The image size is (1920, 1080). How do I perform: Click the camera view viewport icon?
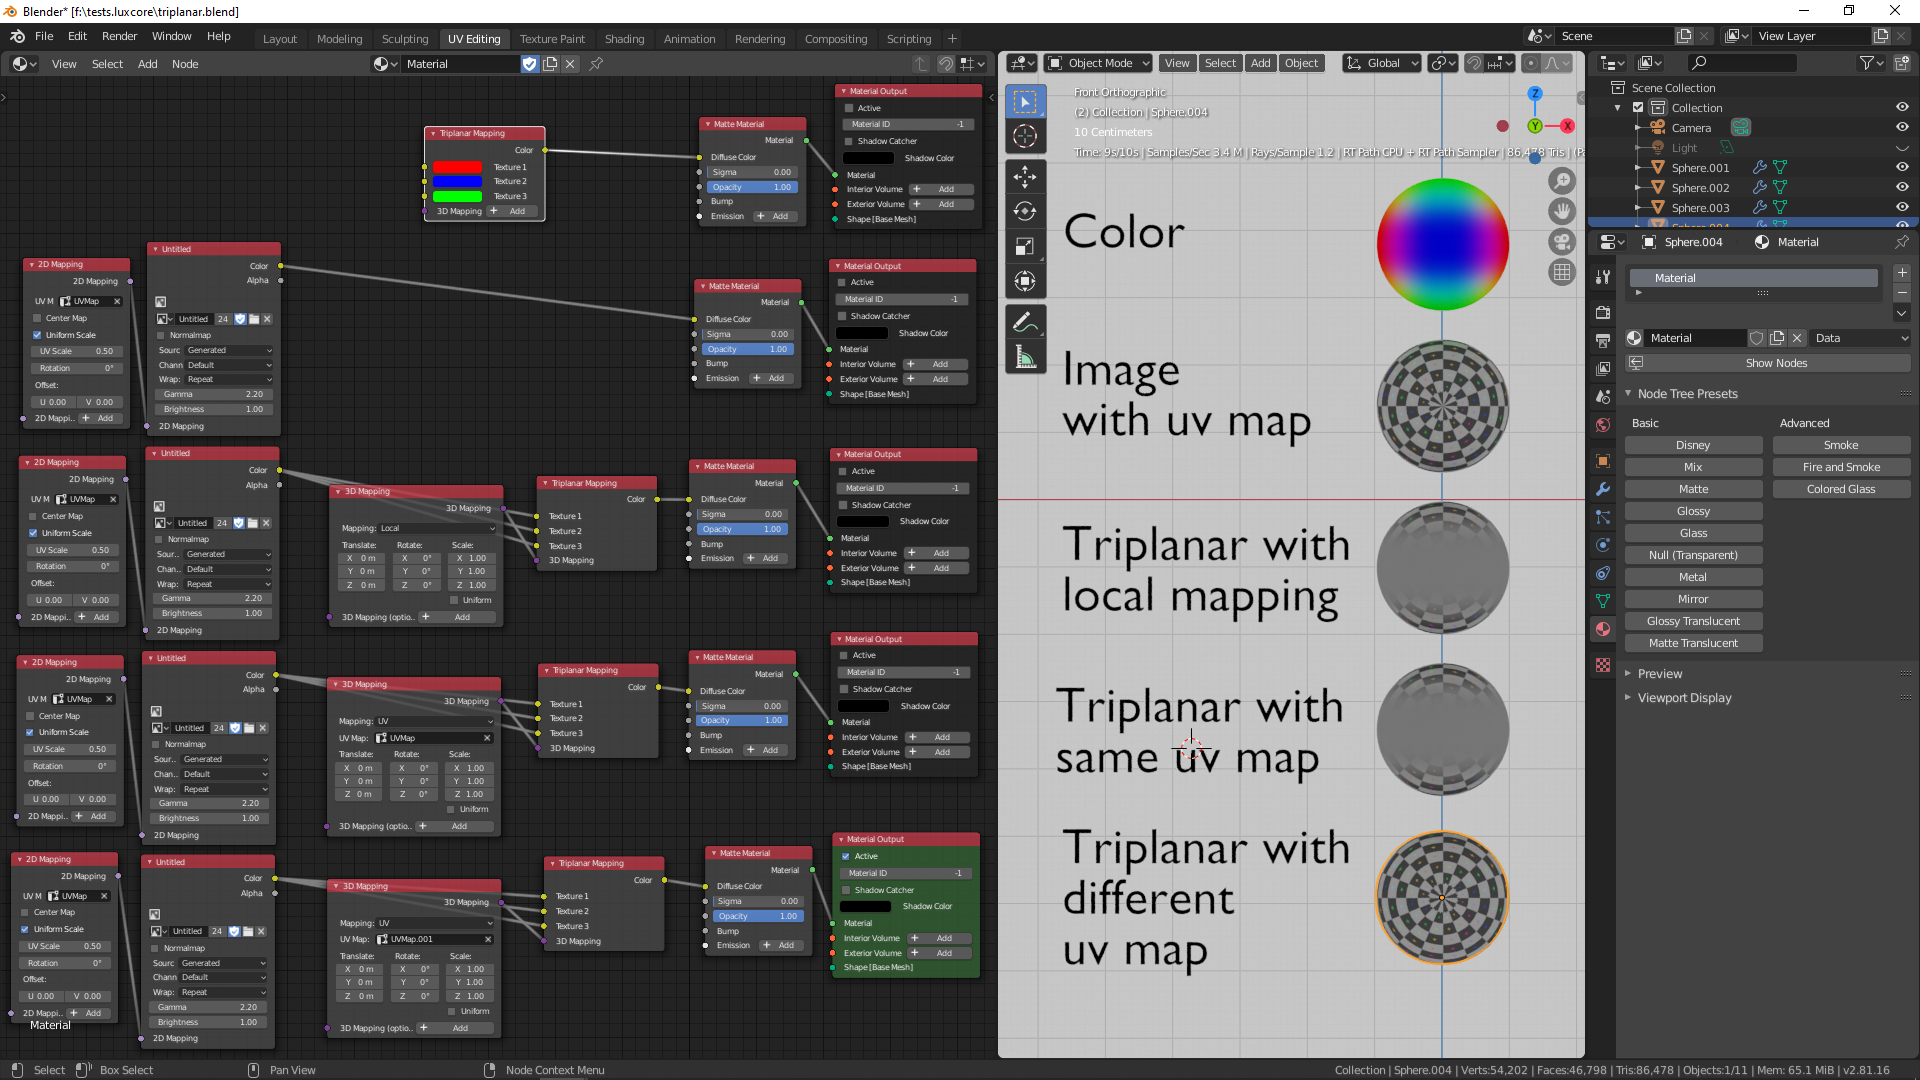click(1561, 242)
